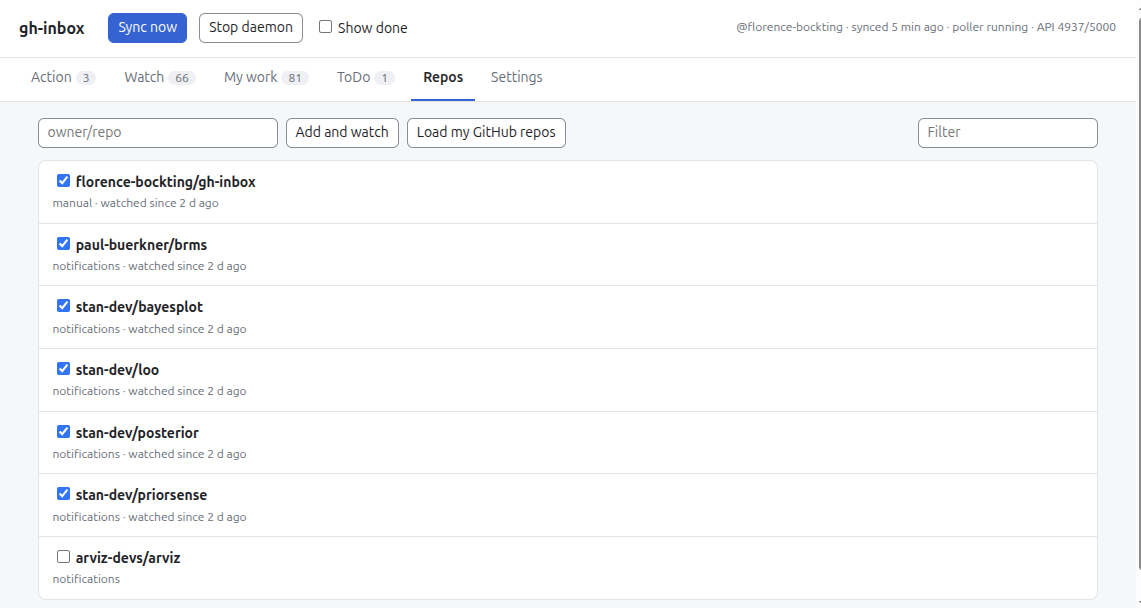Viewport: 1141px width, 608px height.
Task: Go to the ToDo tab
Action: (365, 77)
